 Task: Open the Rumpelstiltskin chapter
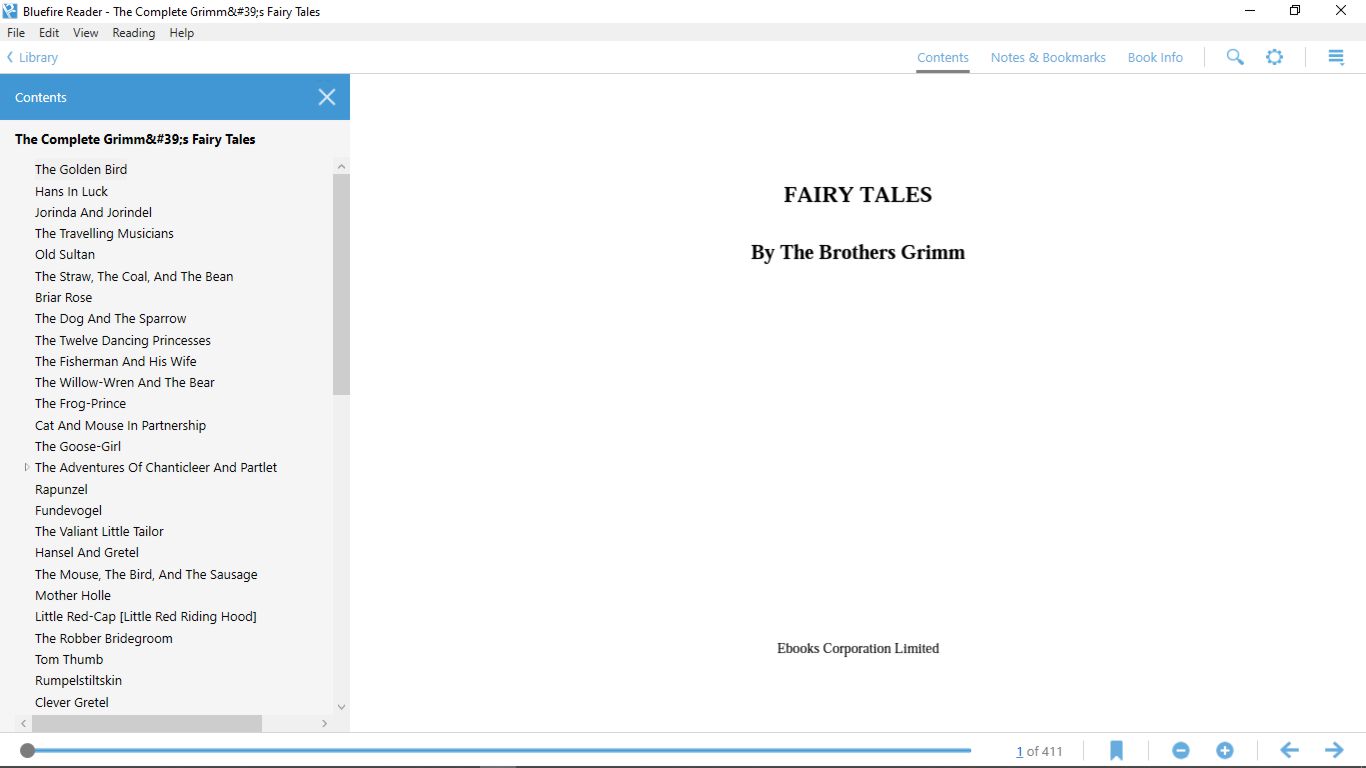click(78, 680)
